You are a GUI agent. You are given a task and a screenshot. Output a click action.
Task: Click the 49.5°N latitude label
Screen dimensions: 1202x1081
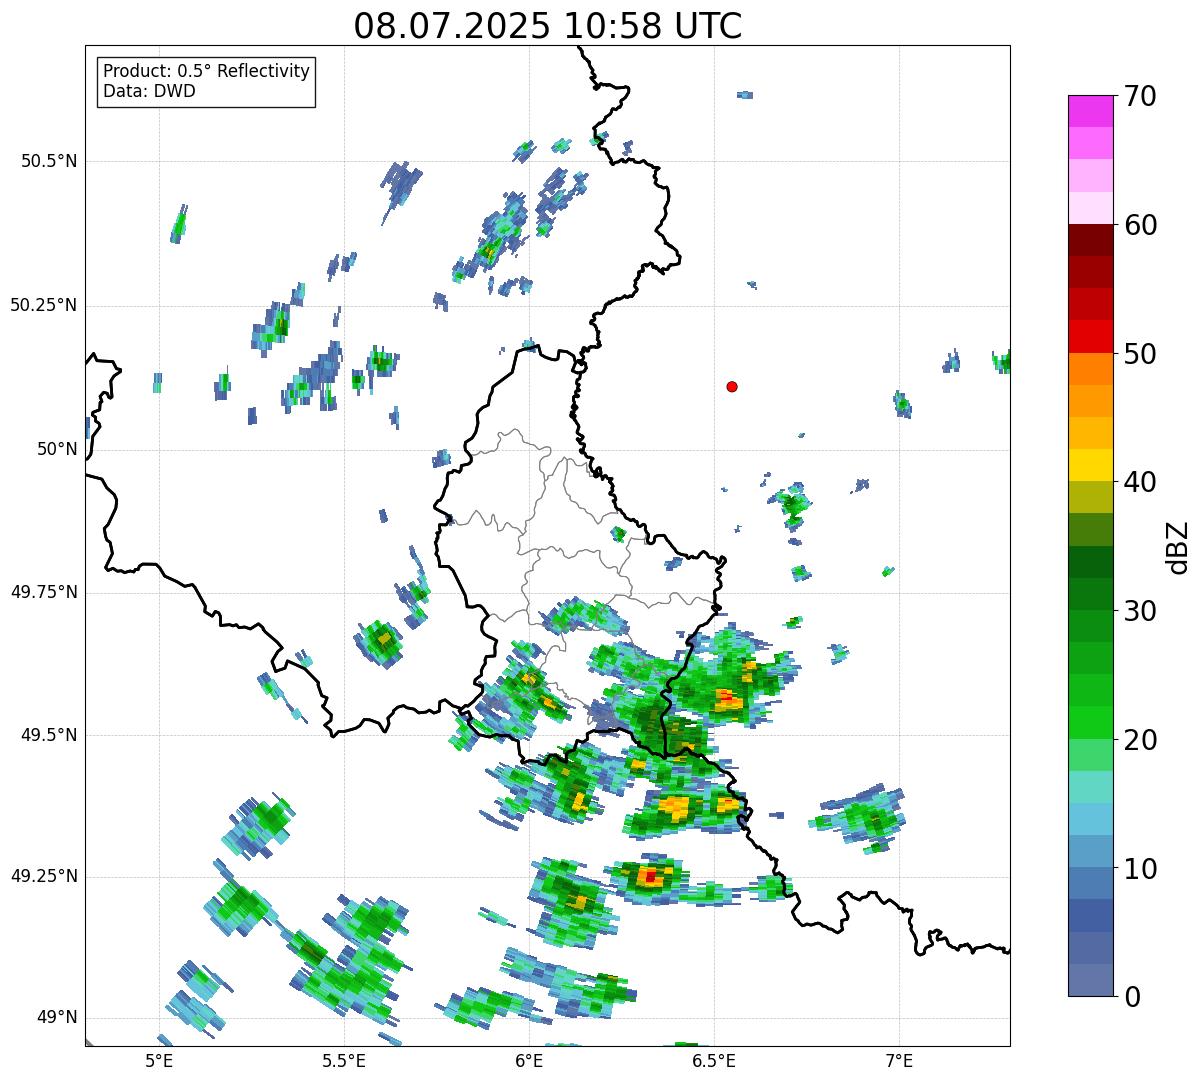coord(49,735)
